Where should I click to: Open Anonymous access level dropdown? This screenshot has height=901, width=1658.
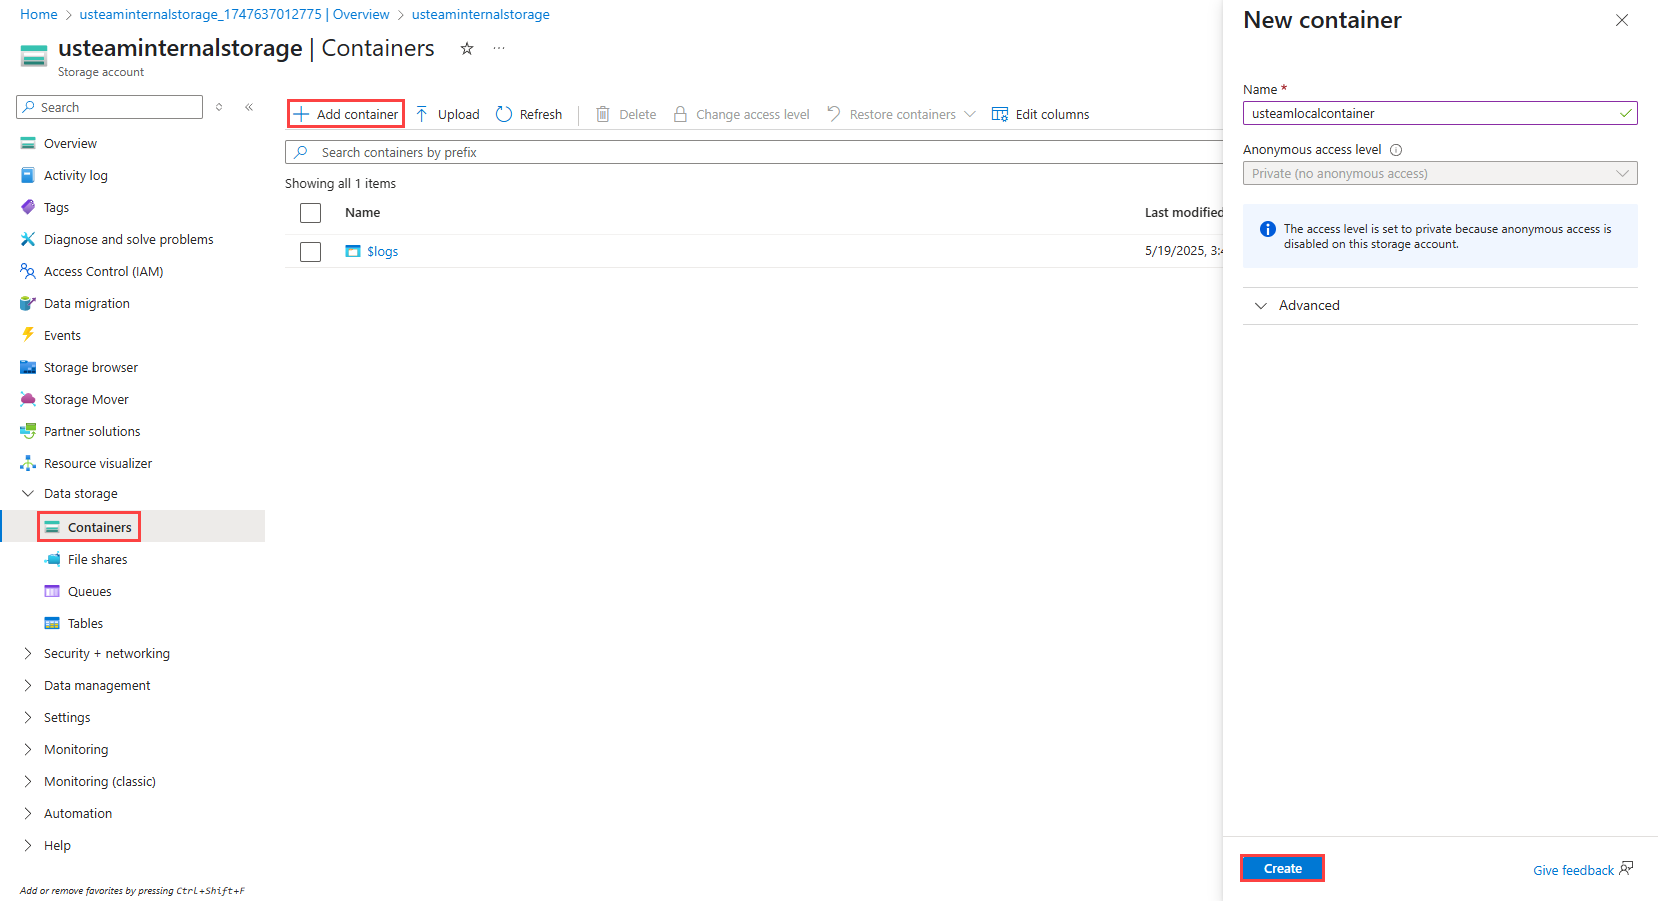(1440, 173)
